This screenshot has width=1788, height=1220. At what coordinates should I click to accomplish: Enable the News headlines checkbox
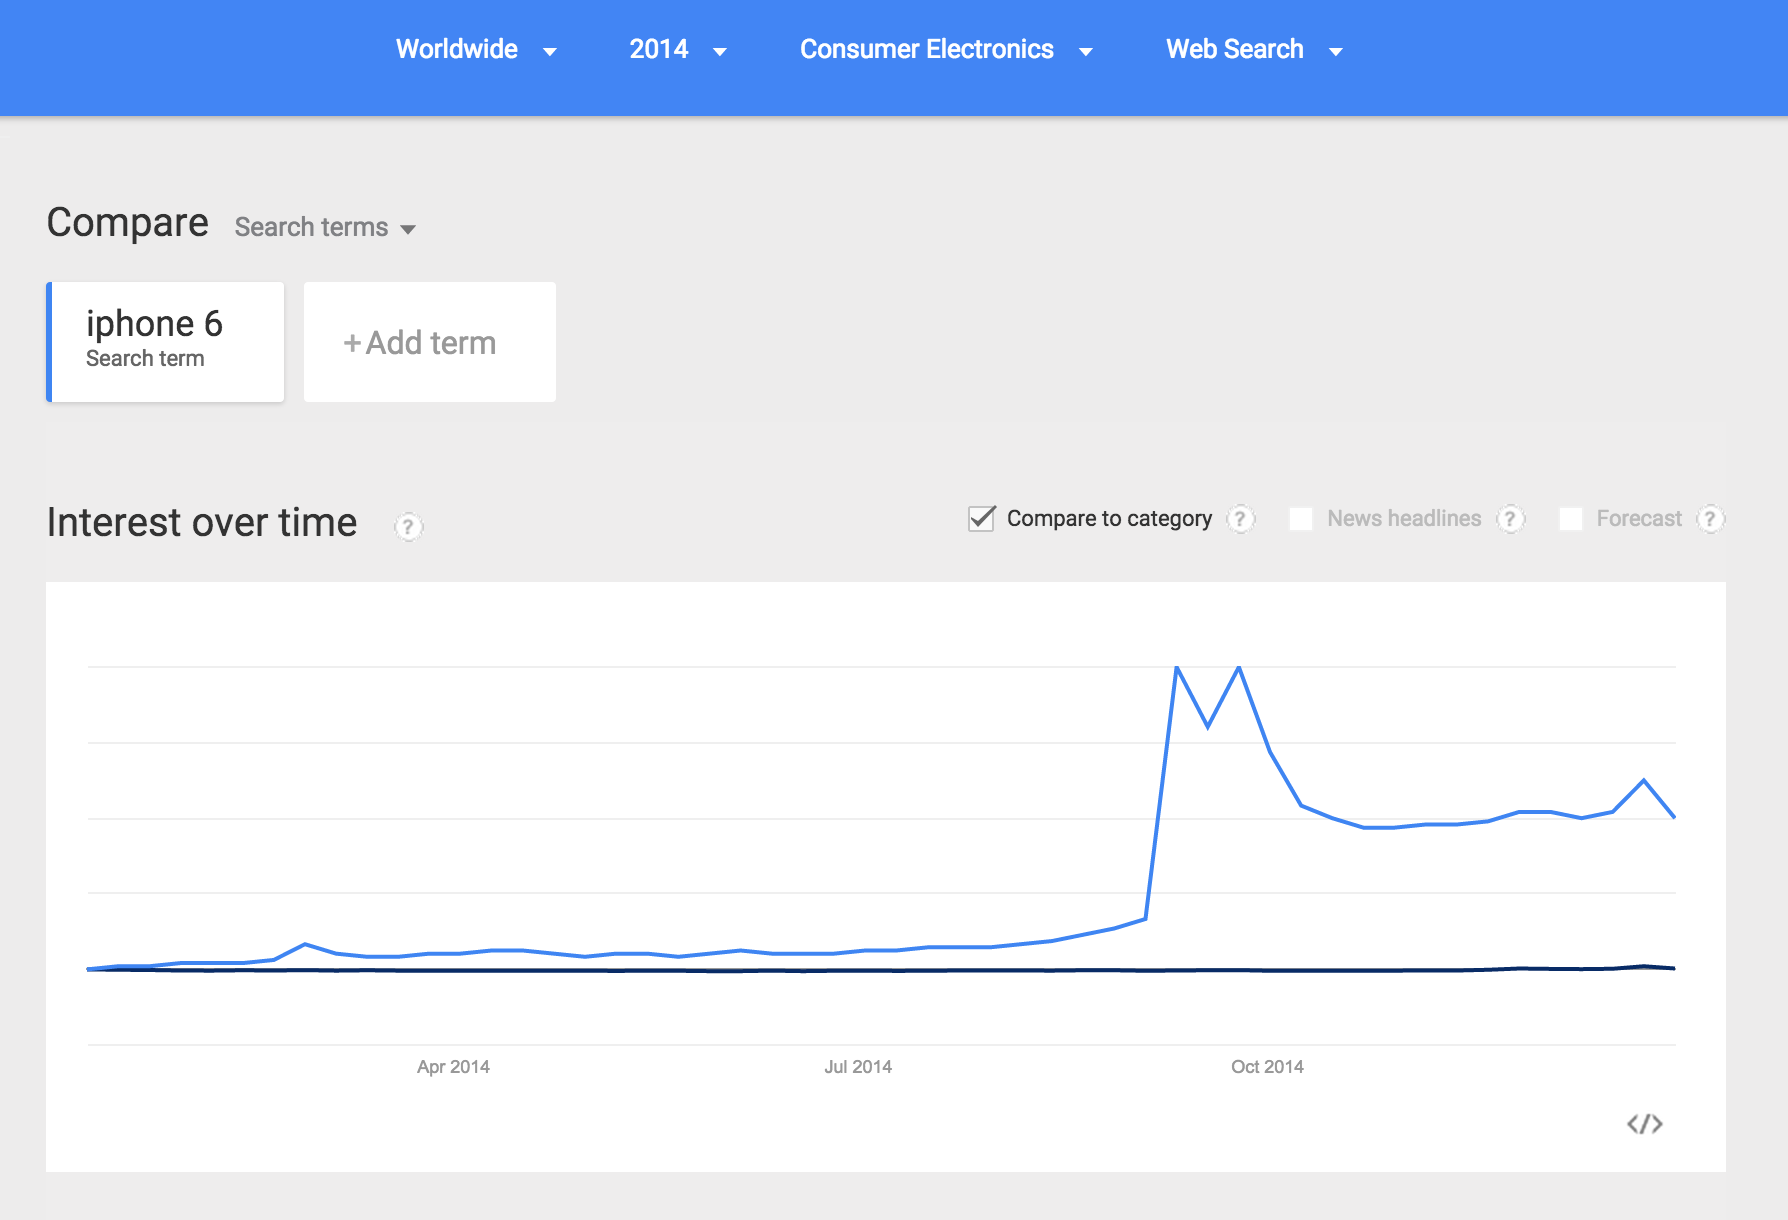1301,519
